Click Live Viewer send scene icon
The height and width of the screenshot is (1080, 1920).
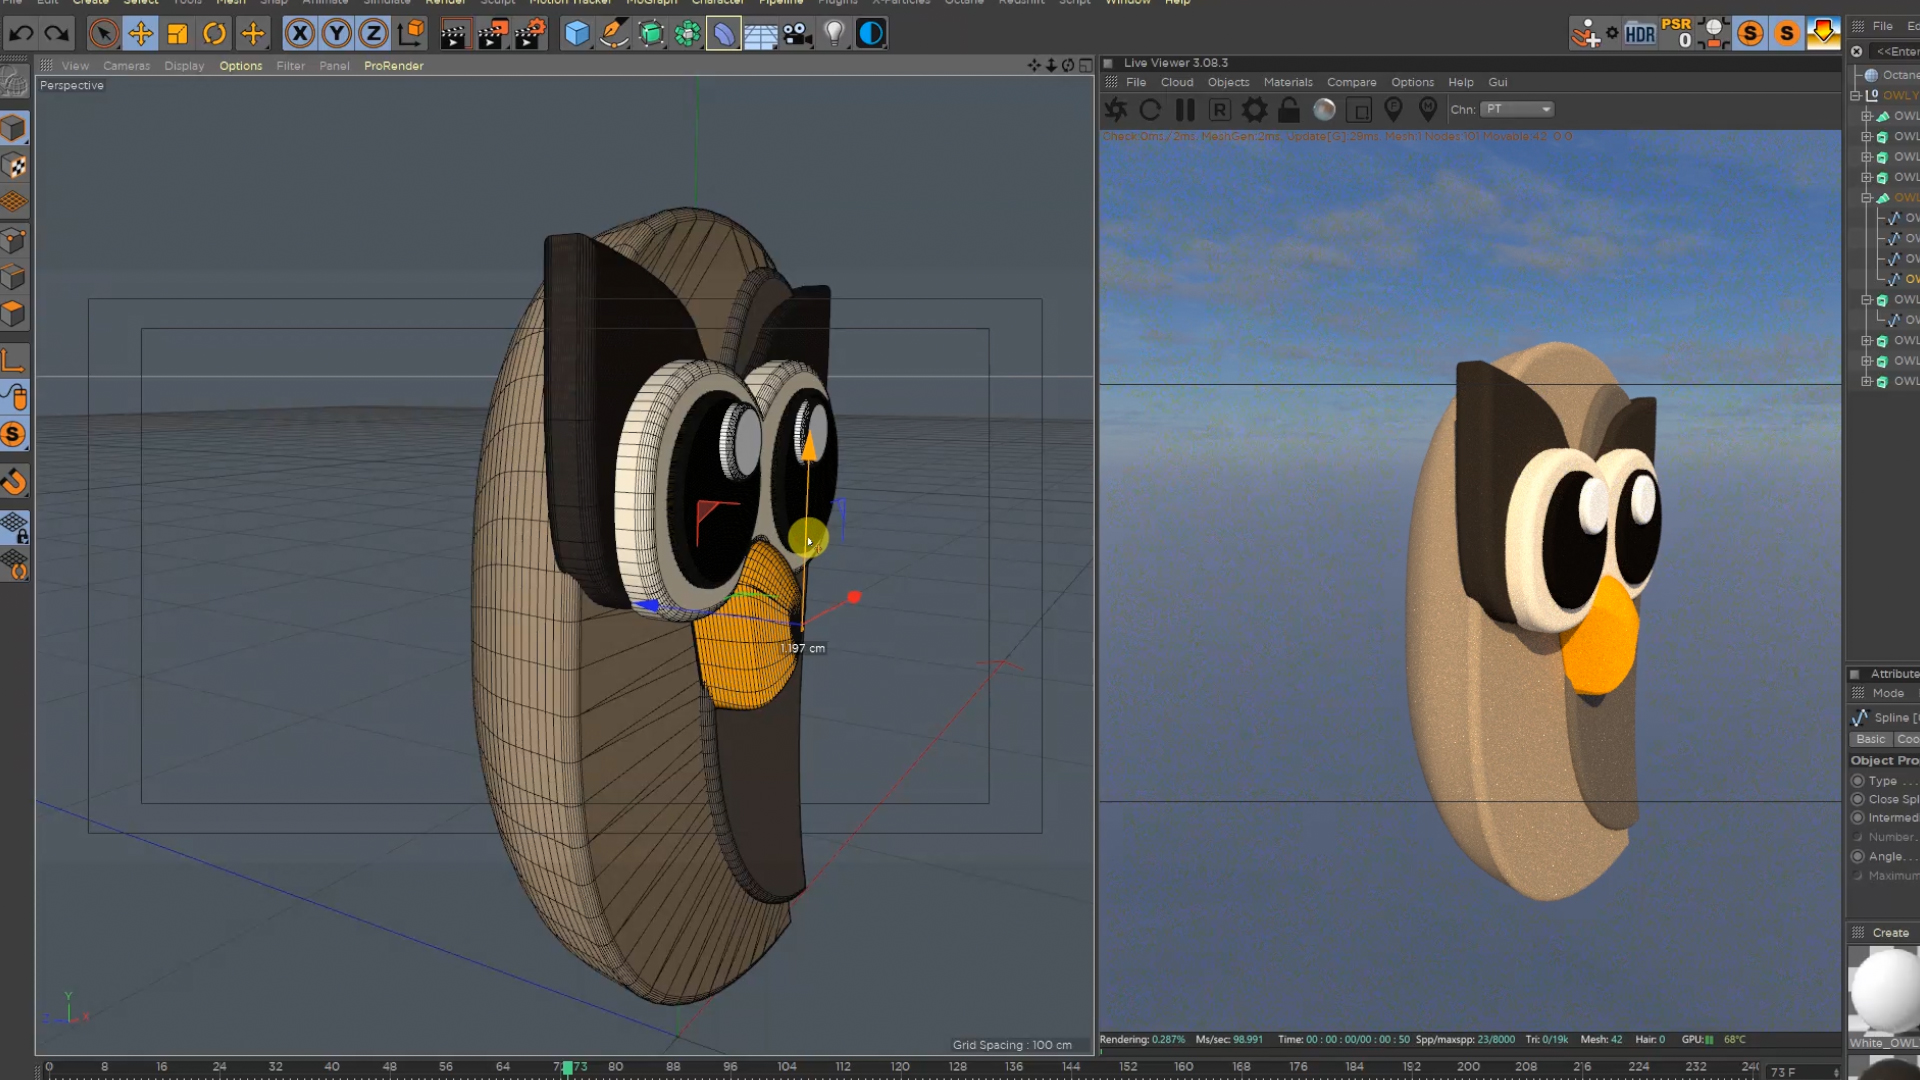point(1116,110)
